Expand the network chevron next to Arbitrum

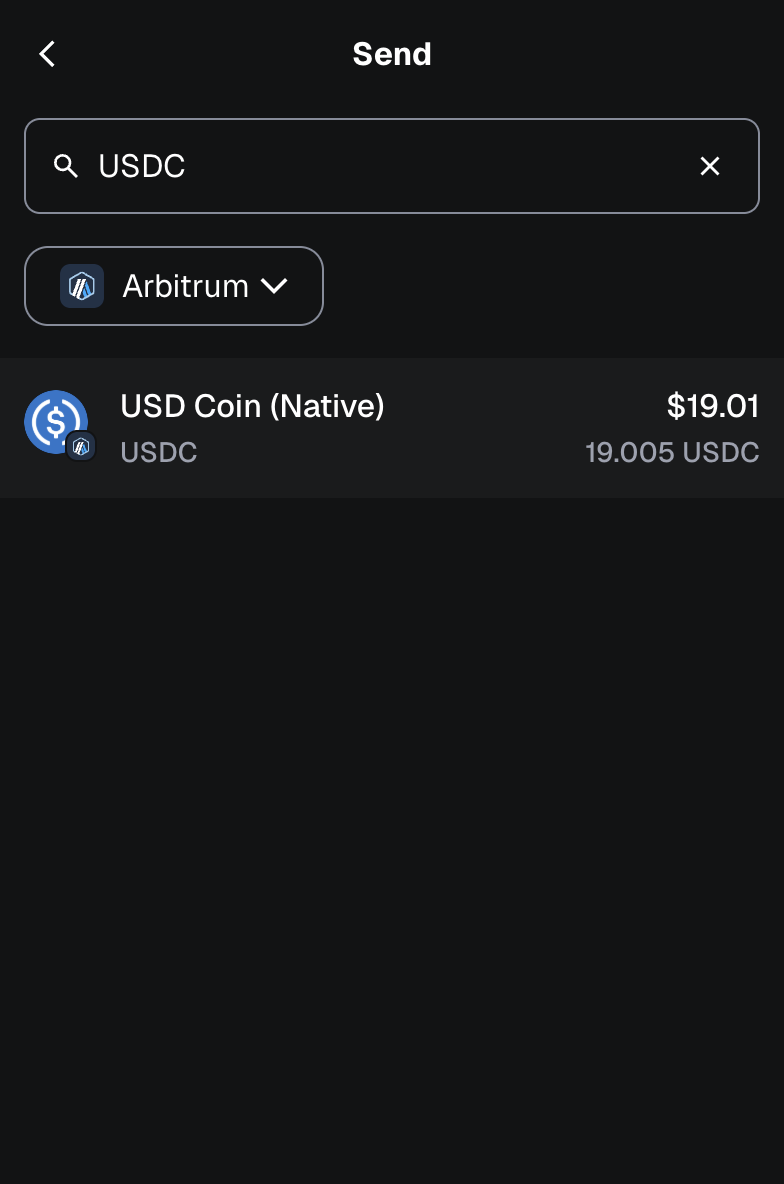pyautogui.click(x=274, y=286)
